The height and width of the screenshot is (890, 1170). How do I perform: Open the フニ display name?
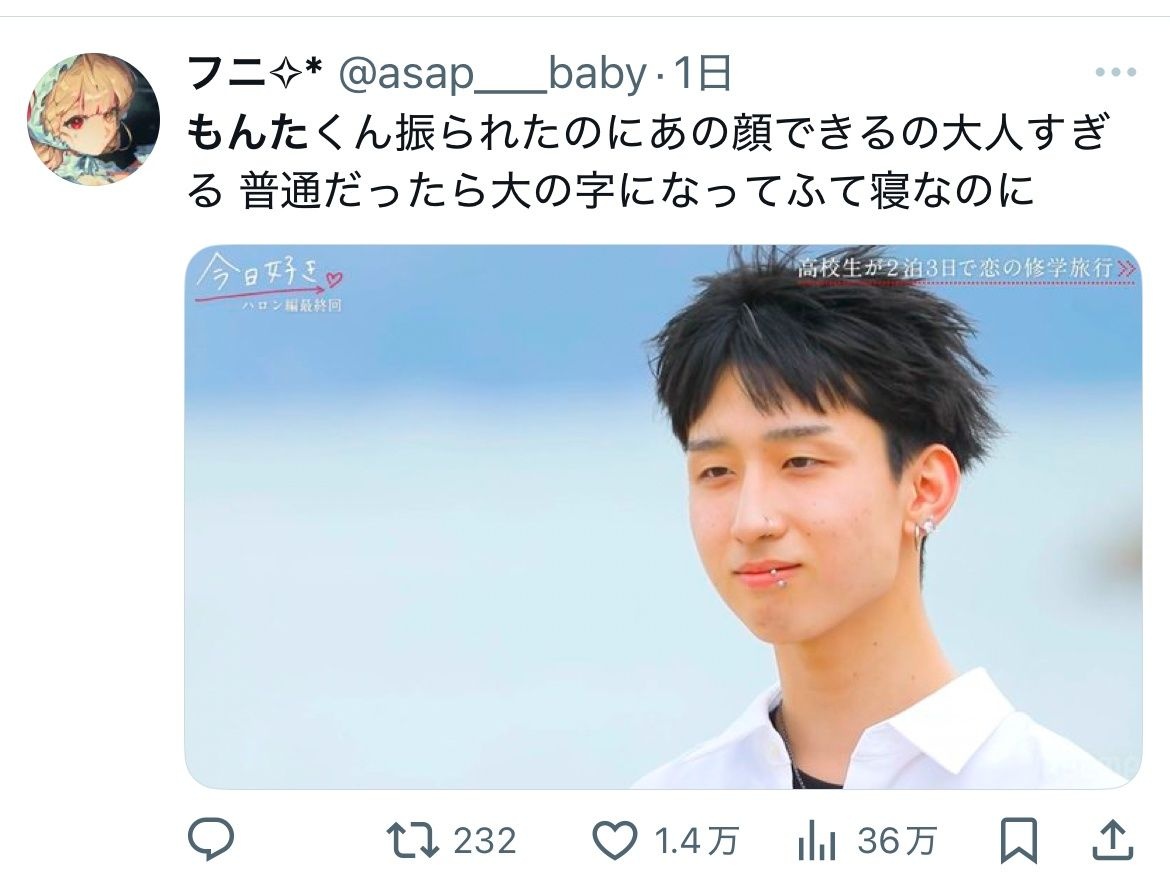coord(255,73)
